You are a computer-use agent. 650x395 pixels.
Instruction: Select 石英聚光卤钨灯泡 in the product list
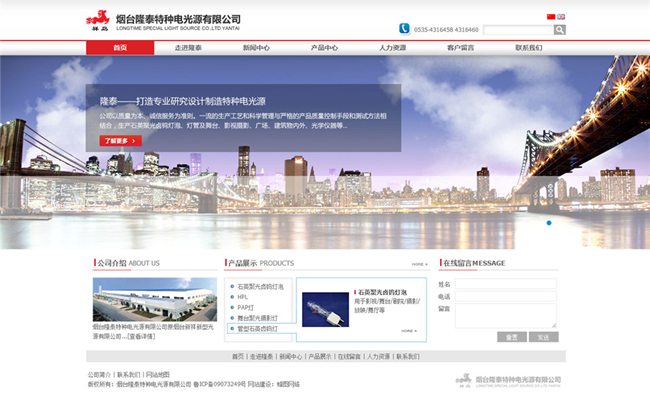click(x=260, y=286)
